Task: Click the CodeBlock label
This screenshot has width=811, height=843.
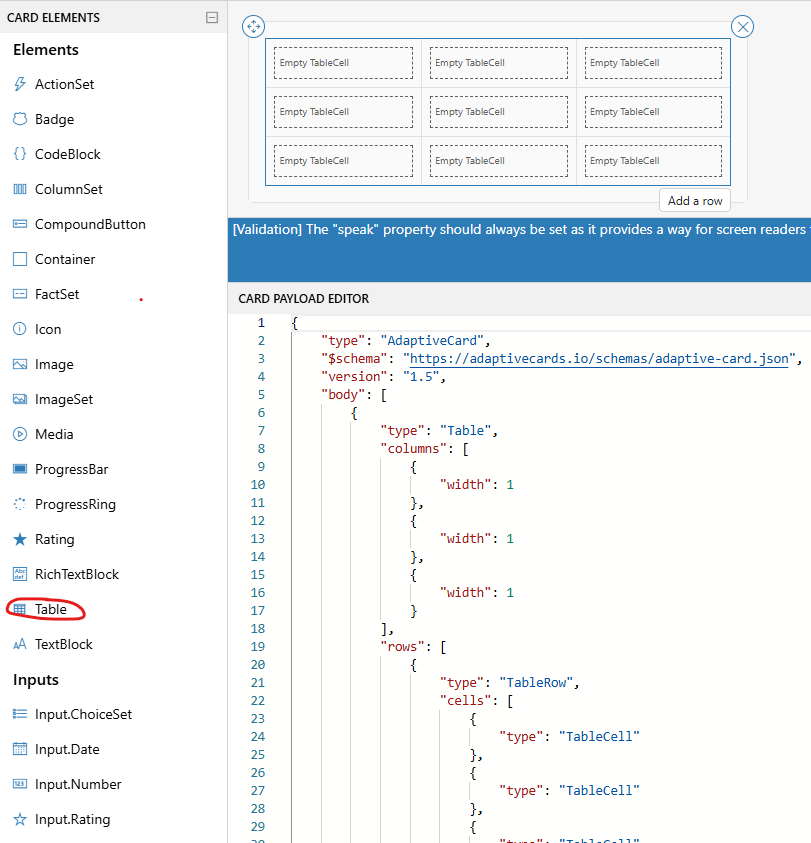Action: (68, 154)
